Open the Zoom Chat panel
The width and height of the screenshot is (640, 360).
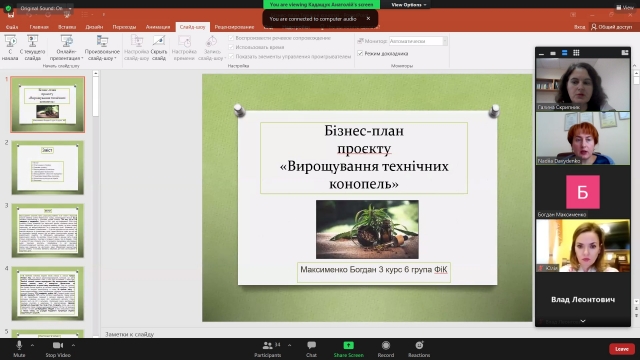coord(311,349)
